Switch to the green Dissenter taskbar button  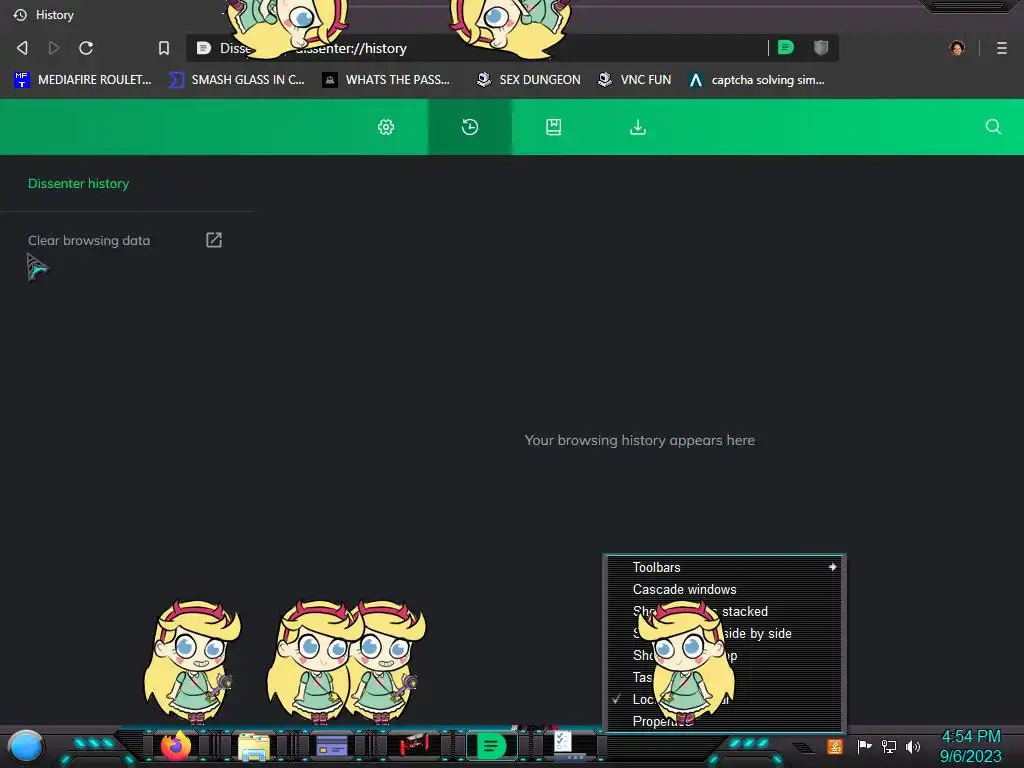[491, 745]
